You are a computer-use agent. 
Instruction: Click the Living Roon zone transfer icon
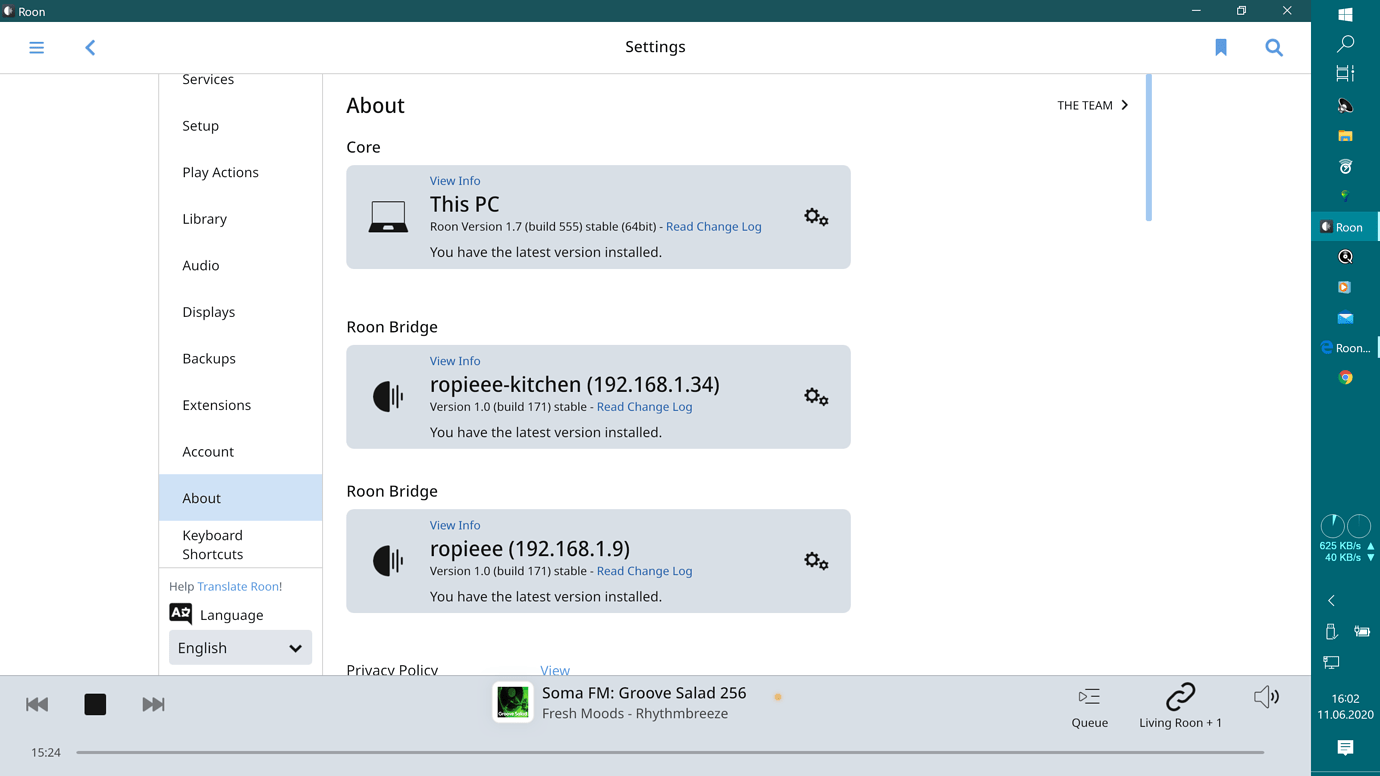coord(1180,694)
